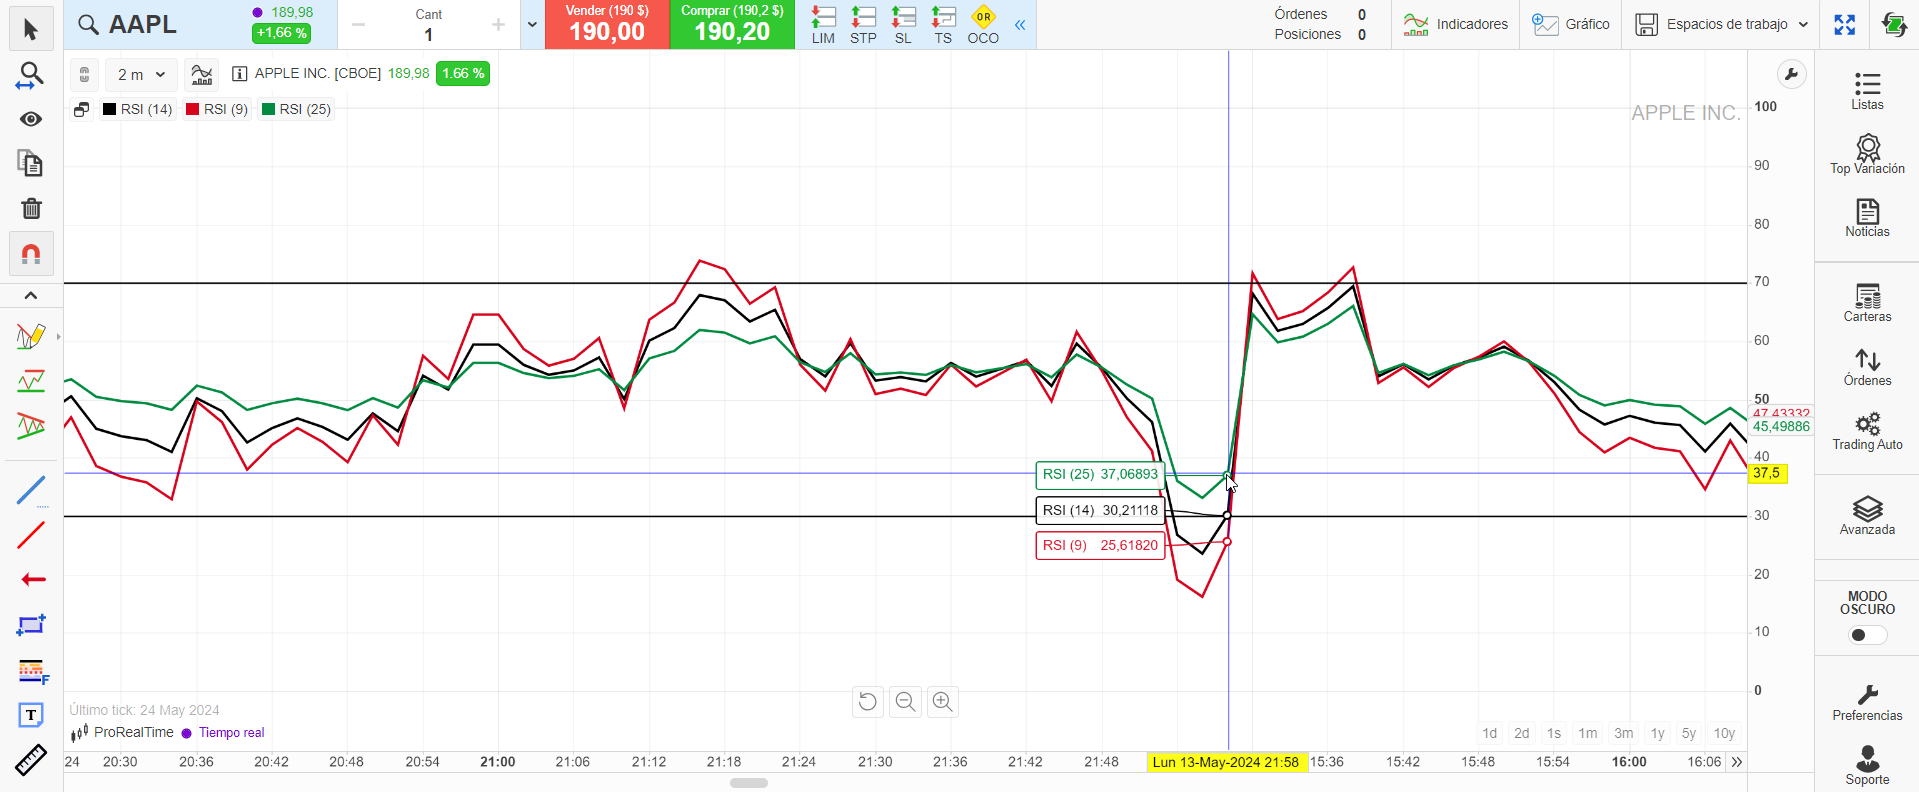This screenshot has width=1919, height=792.
Task: Collapse the order buttons panel chevron
Action: 1020,25
